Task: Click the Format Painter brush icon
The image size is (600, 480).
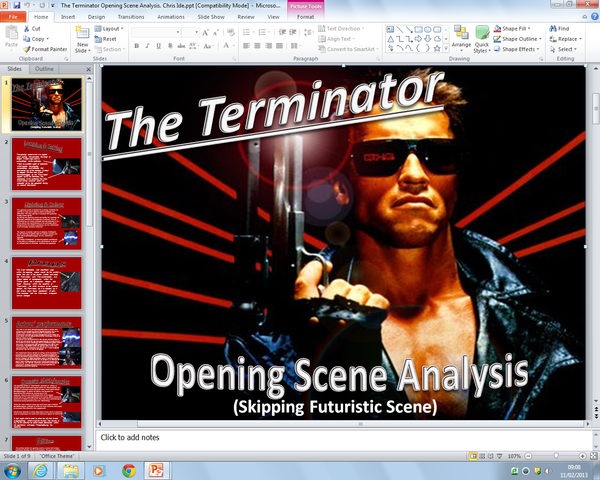Action: [x=26, y=49]
